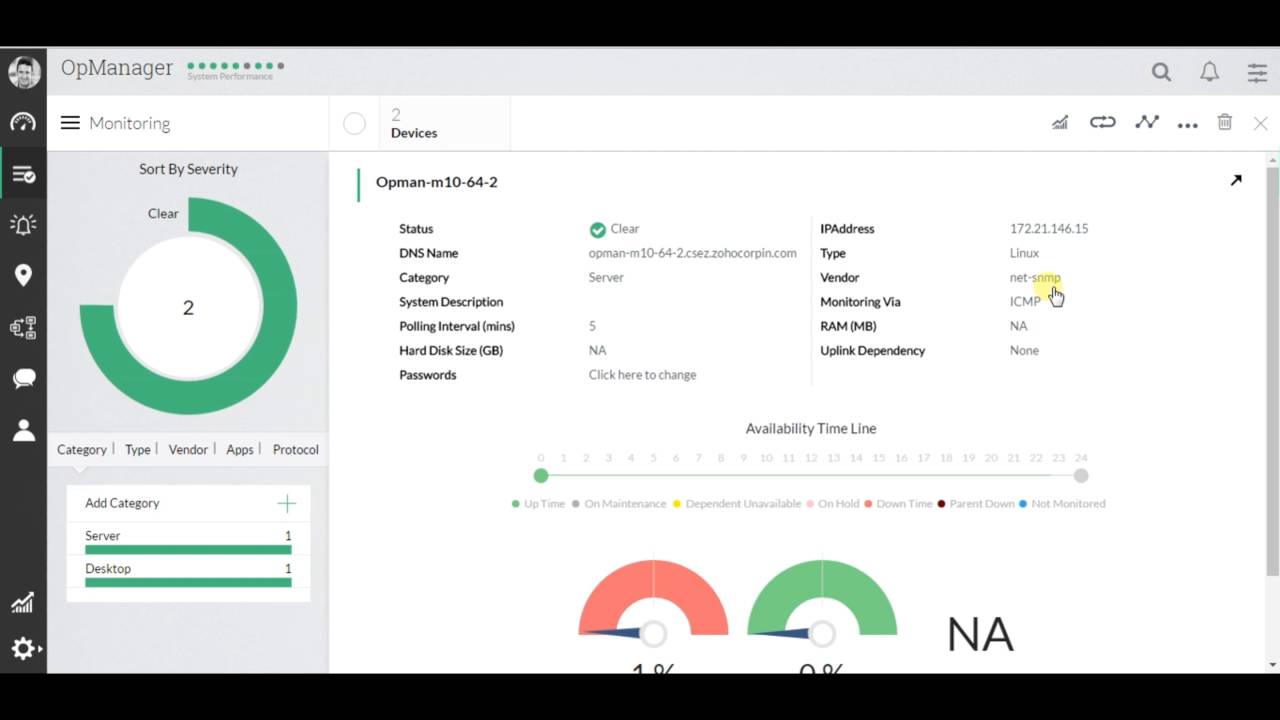Click the On Maintenance legend entry
The height and width of the screenshot is (720, 1280).
pyautogui.click(x=619, y=504)
